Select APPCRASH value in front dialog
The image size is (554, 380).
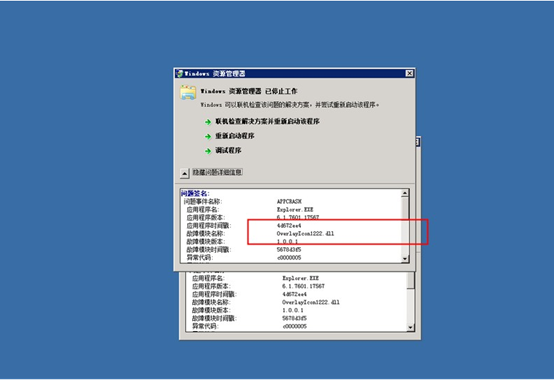click(289, 202)
